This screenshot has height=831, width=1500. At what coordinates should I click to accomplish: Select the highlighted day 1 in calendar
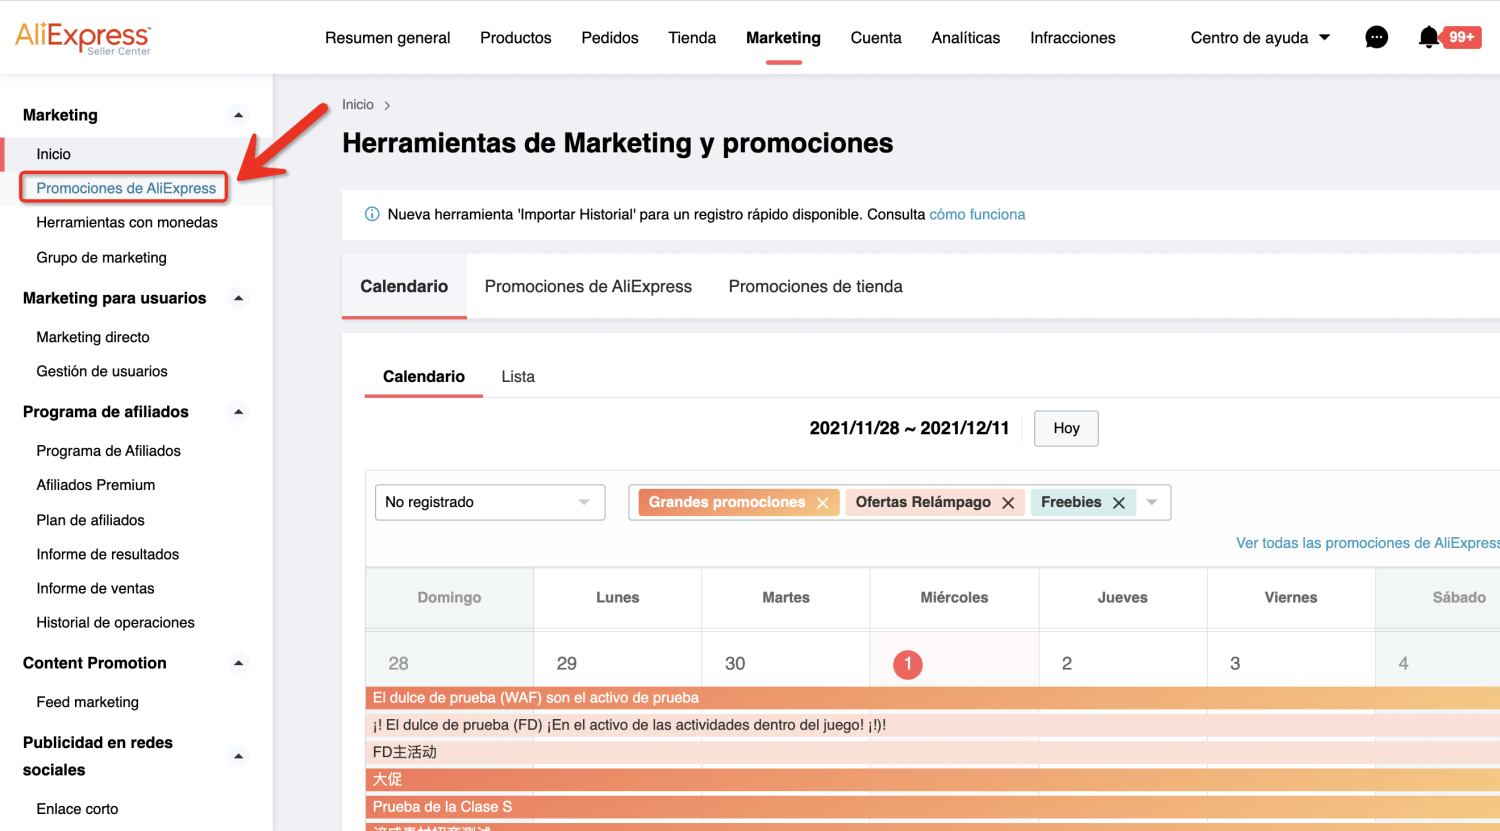(x=908, y=664)
